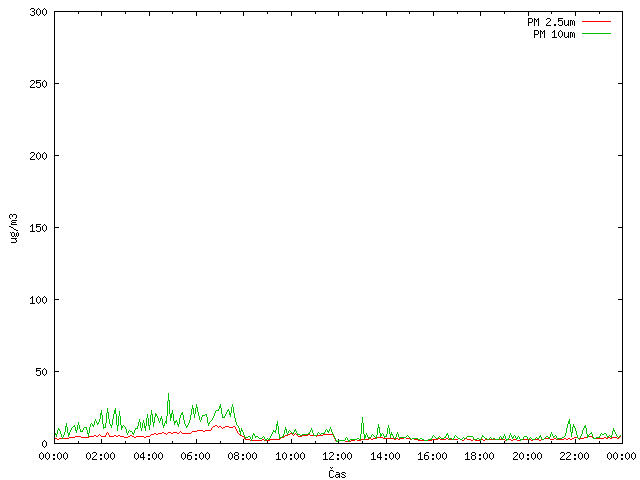Click the 14:00 time label

tap(385, 456)
